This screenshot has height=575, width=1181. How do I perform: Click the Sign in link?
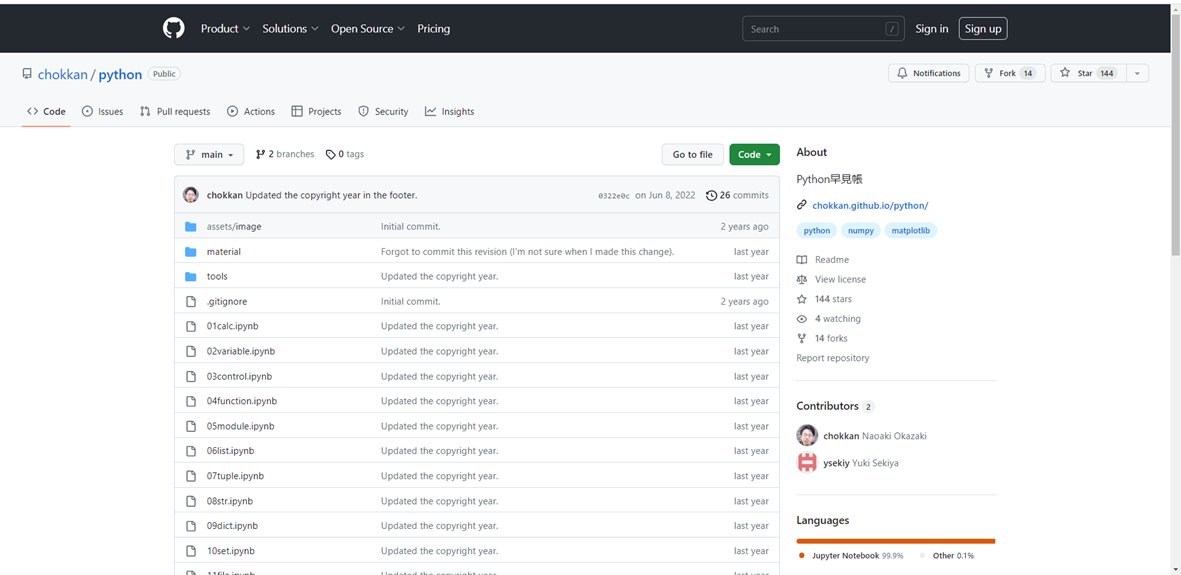pyautogui.click(x=932, y=29)
